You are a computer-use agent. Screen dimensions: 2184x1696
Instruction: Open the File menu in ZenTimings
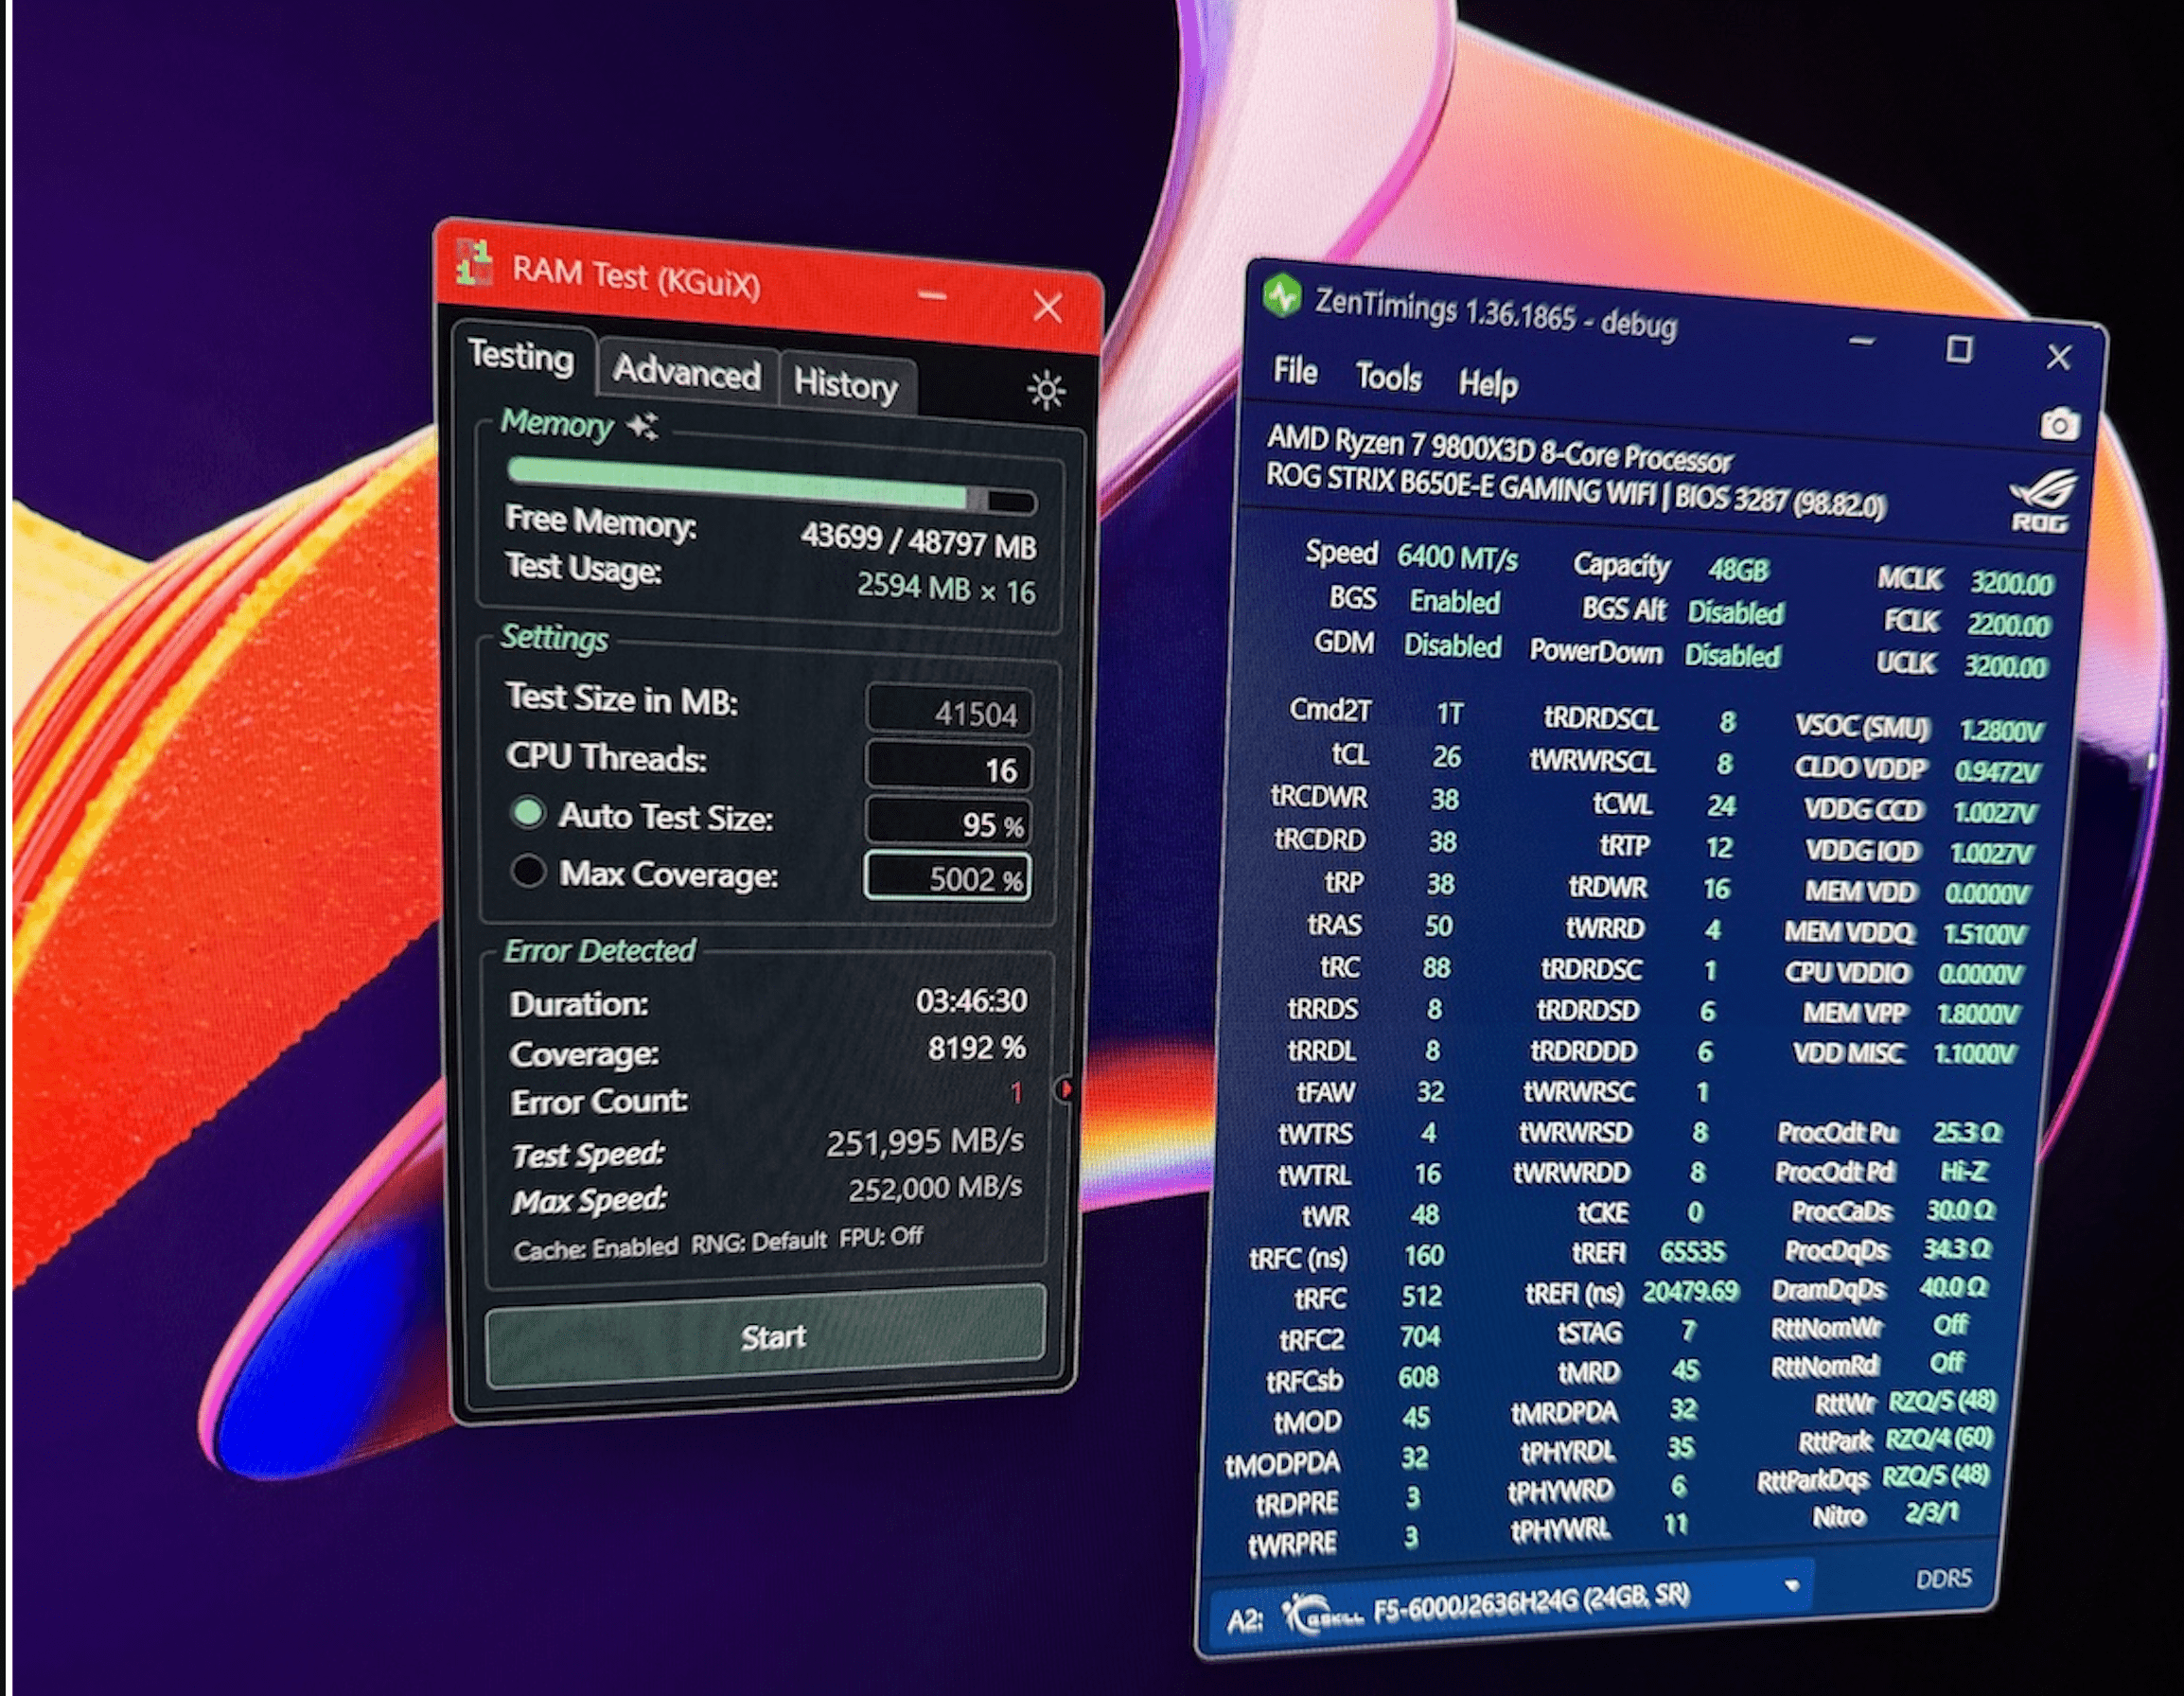tap(1295, 371)
